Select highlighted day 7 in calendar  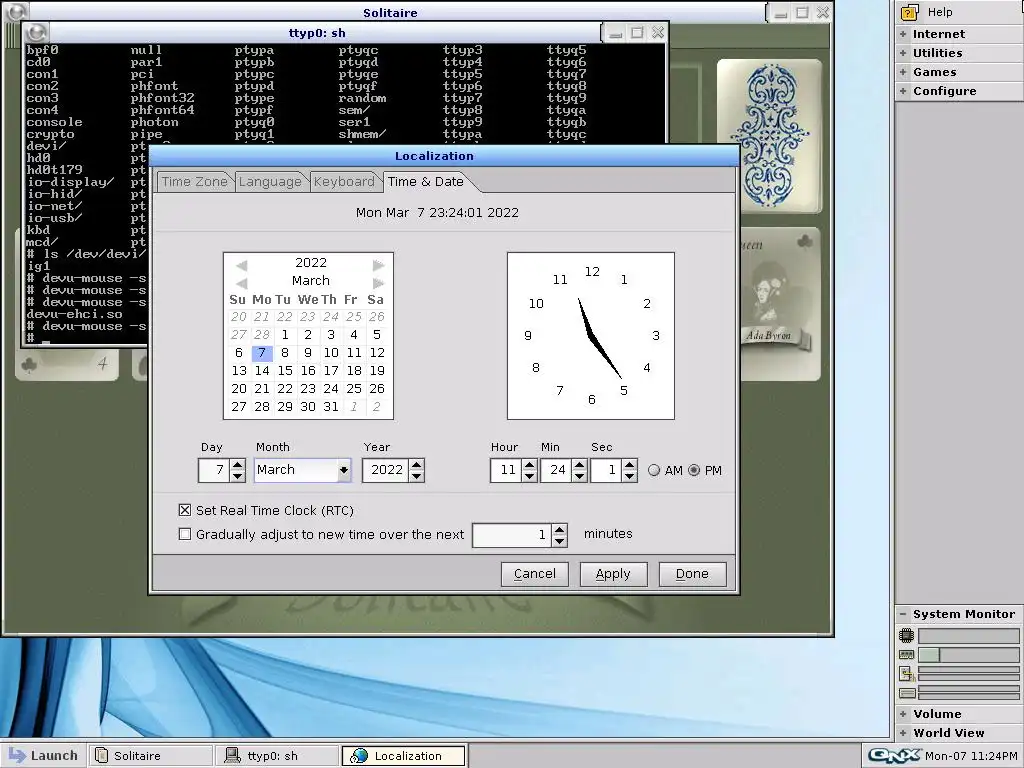(262, 353)
